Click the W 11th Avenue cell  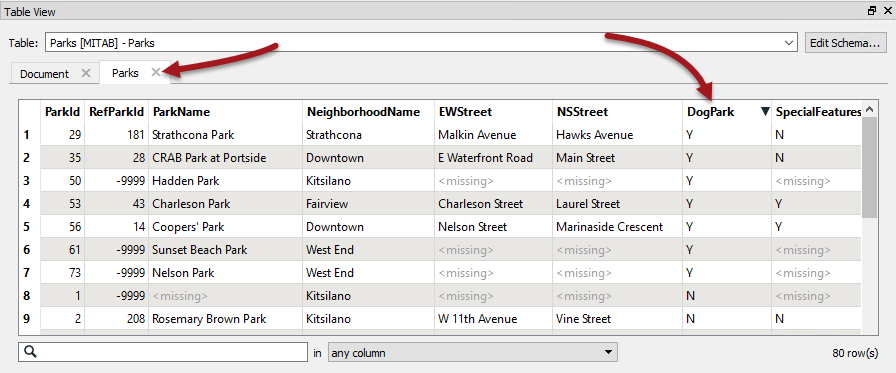494,319
